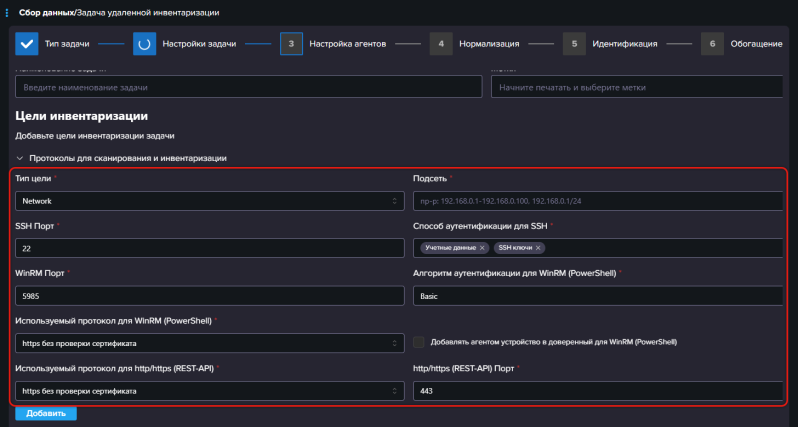Remove the SSH ключи tag via its x
This screenshot has width=798, height=427.
pyautogui.click(x=538, y=248)
